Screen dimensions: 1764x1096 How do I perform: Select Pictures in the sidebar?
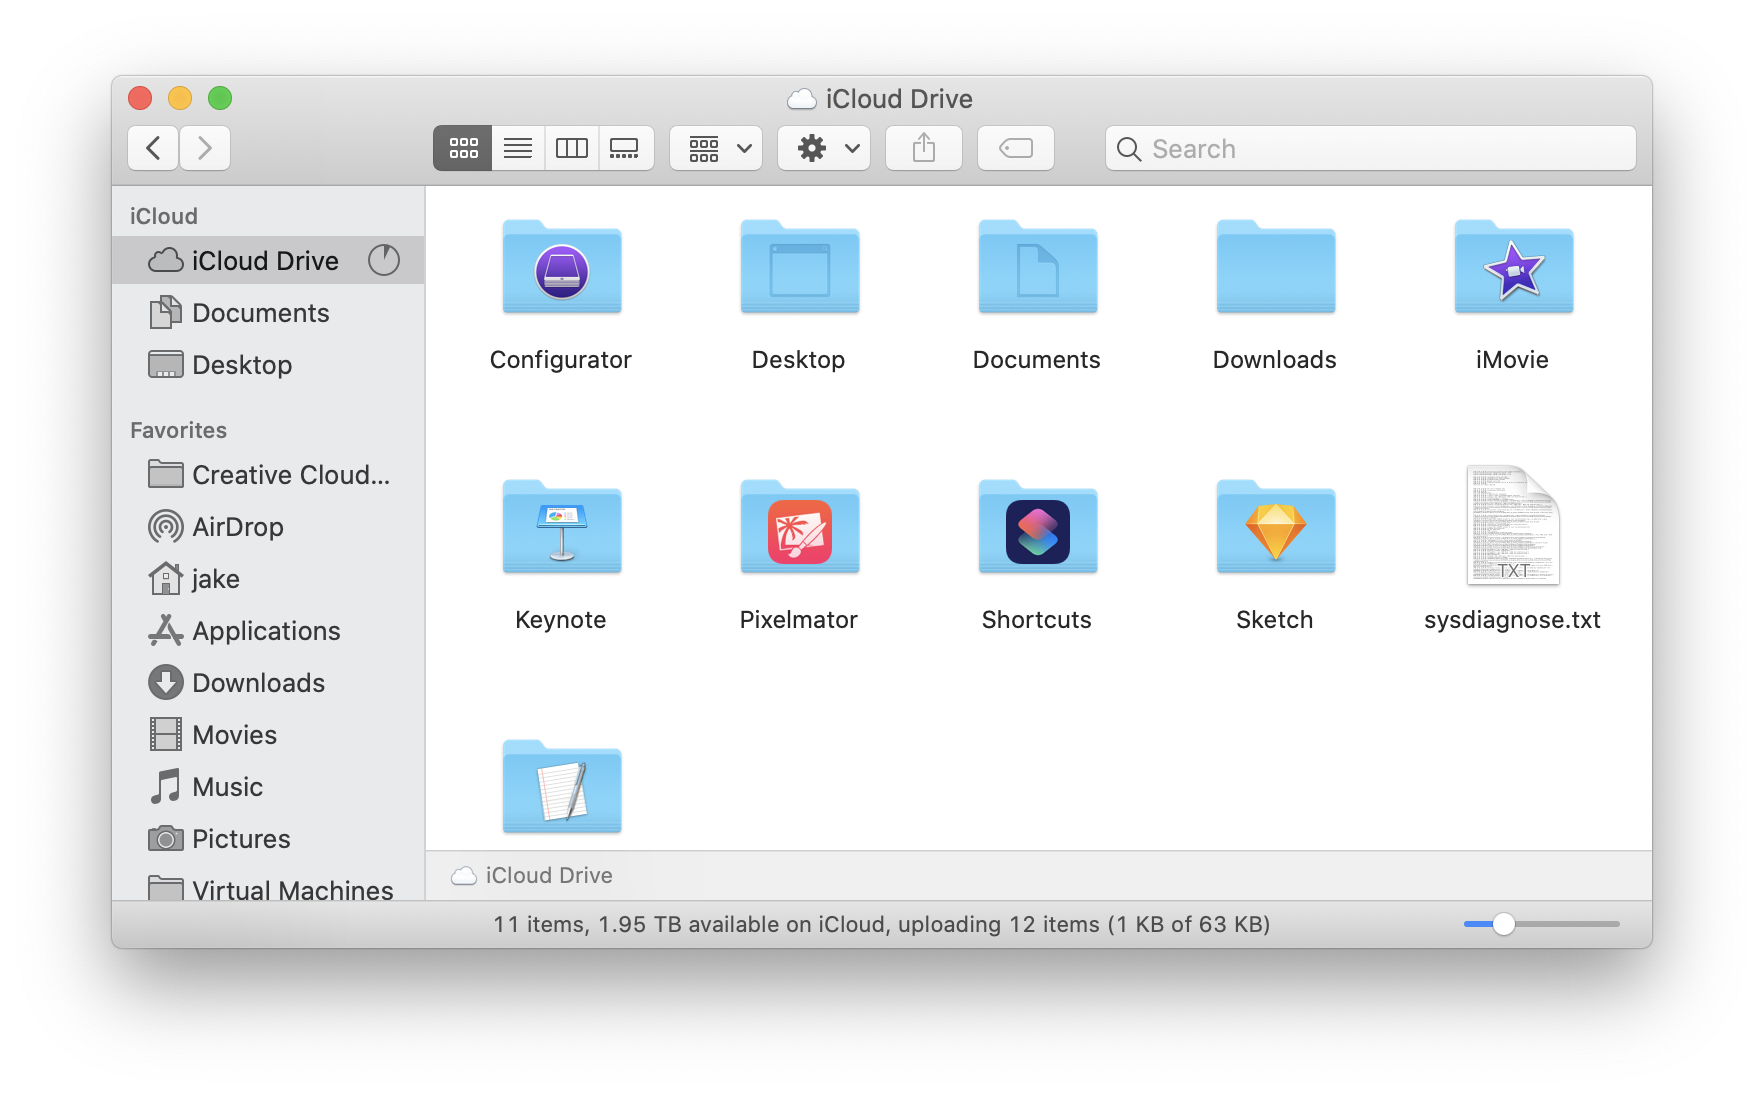point(241,838)
